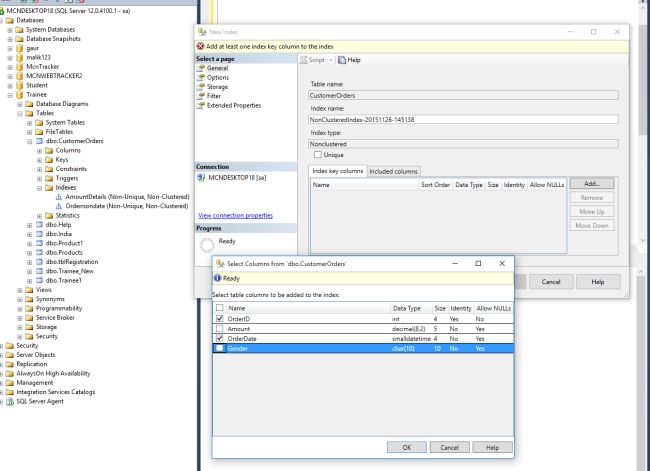Click OK in Select Columns dialog
This screenshot has height=471, width=650.
407,447
